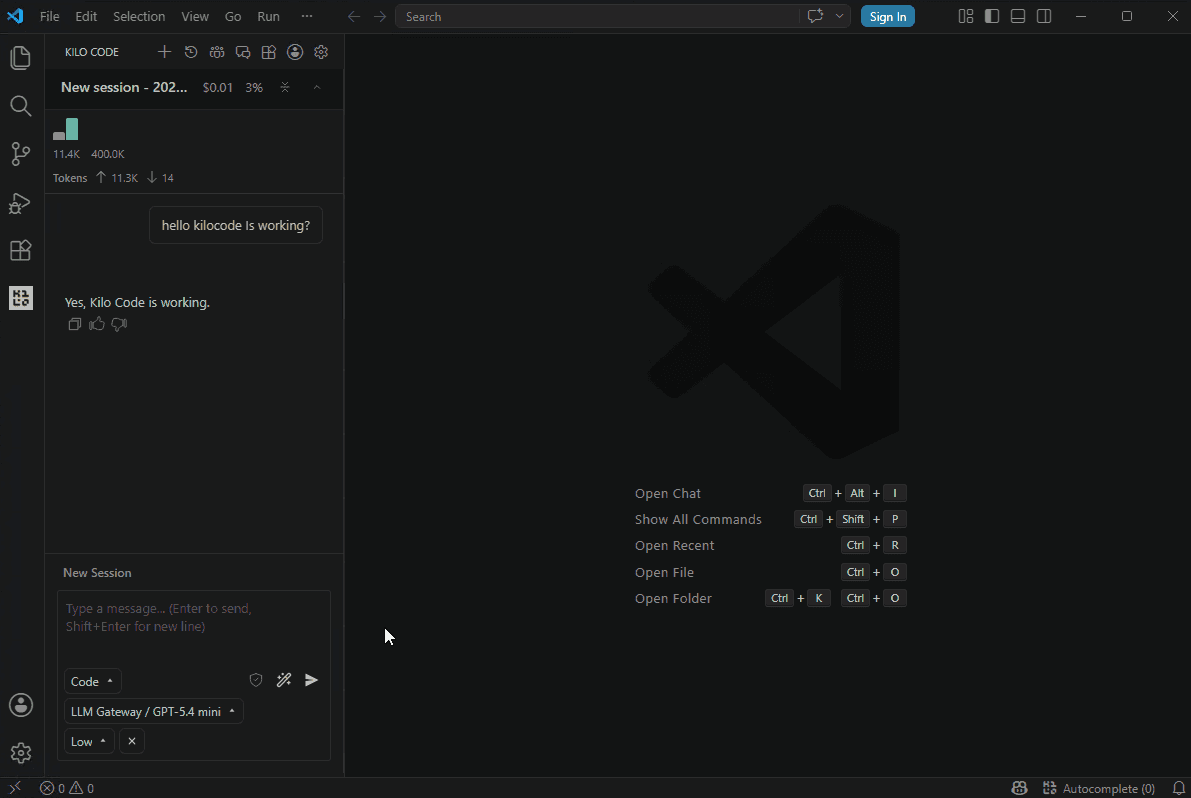
Task: Select the Kilo Code activity bar icon
Action: [21, 298]
